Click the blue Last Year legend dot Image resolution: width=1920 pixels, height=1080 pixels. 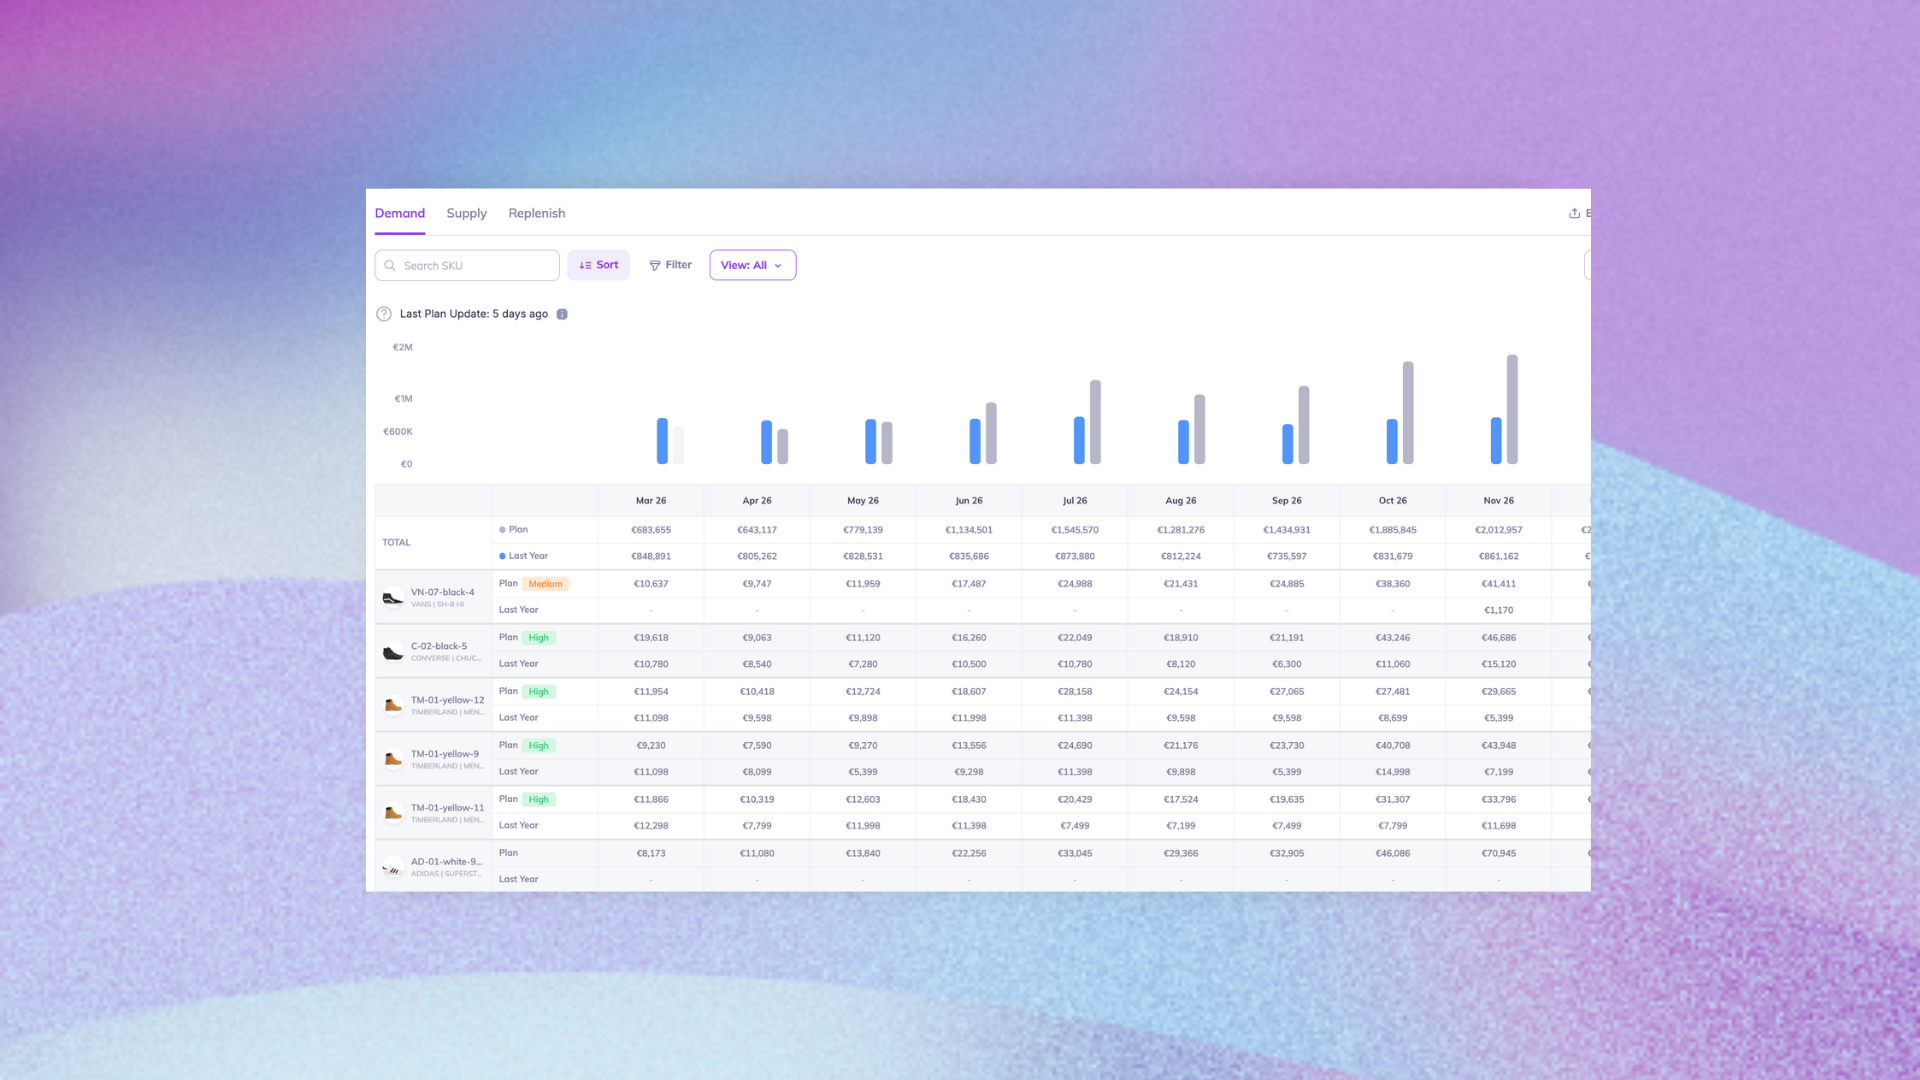[502, 556]
